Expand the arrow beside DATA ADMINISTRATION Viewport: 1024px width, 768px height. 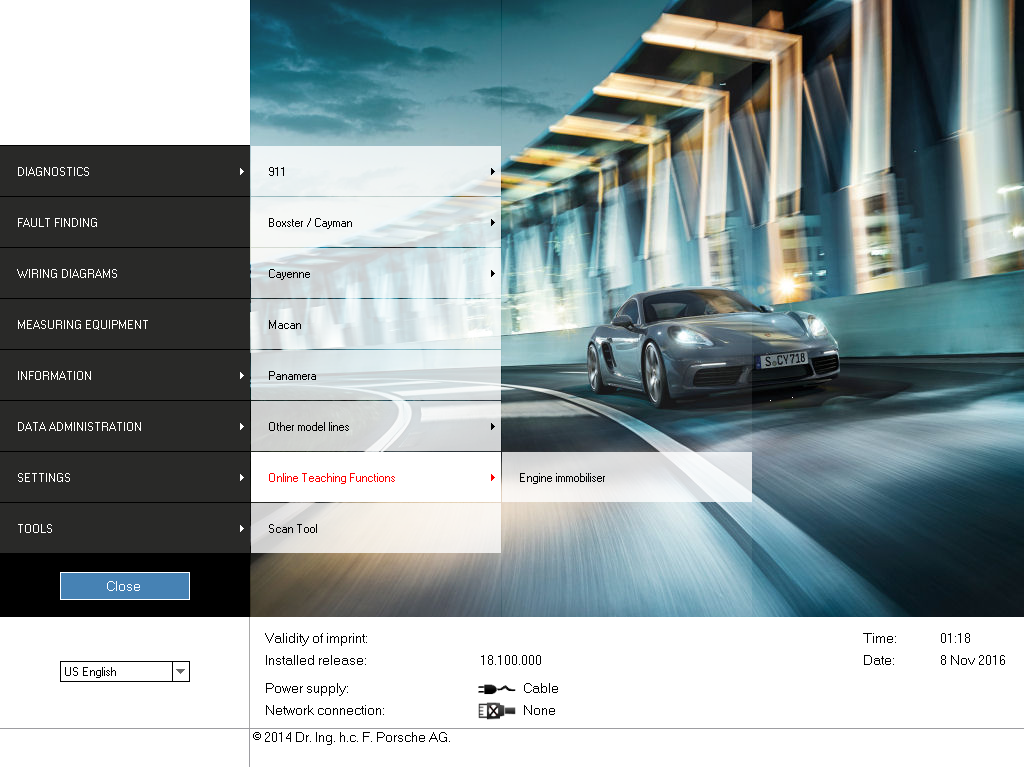[x=242, y=426]
